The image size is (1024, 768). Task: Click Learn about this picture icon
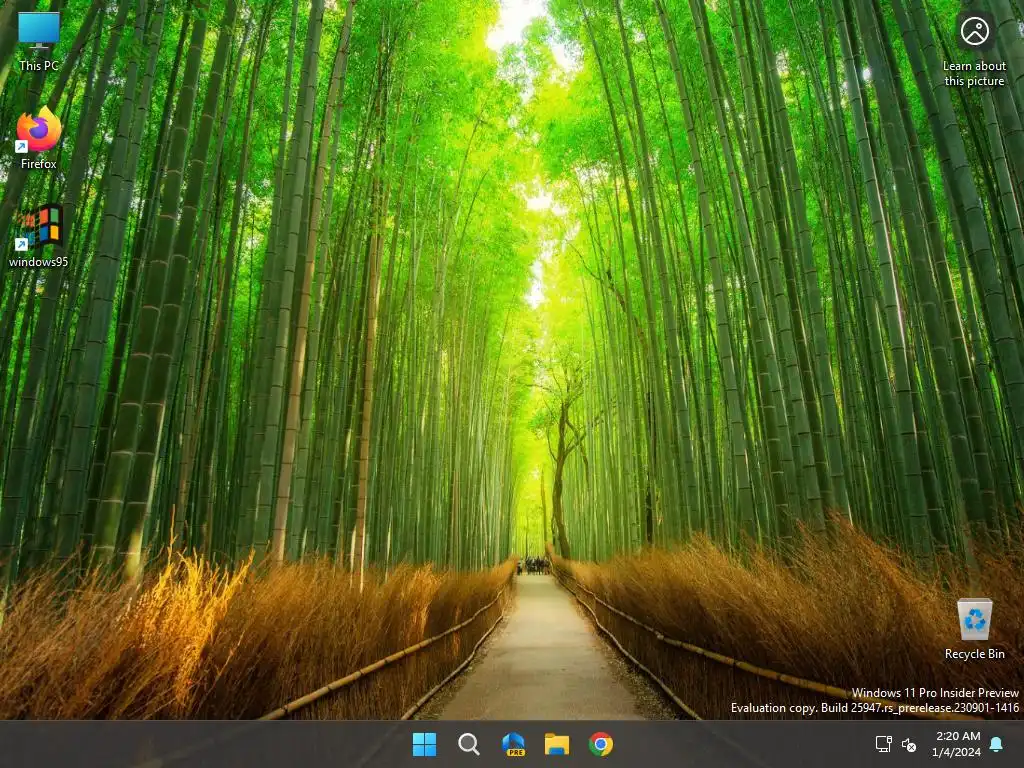(974, 50)
